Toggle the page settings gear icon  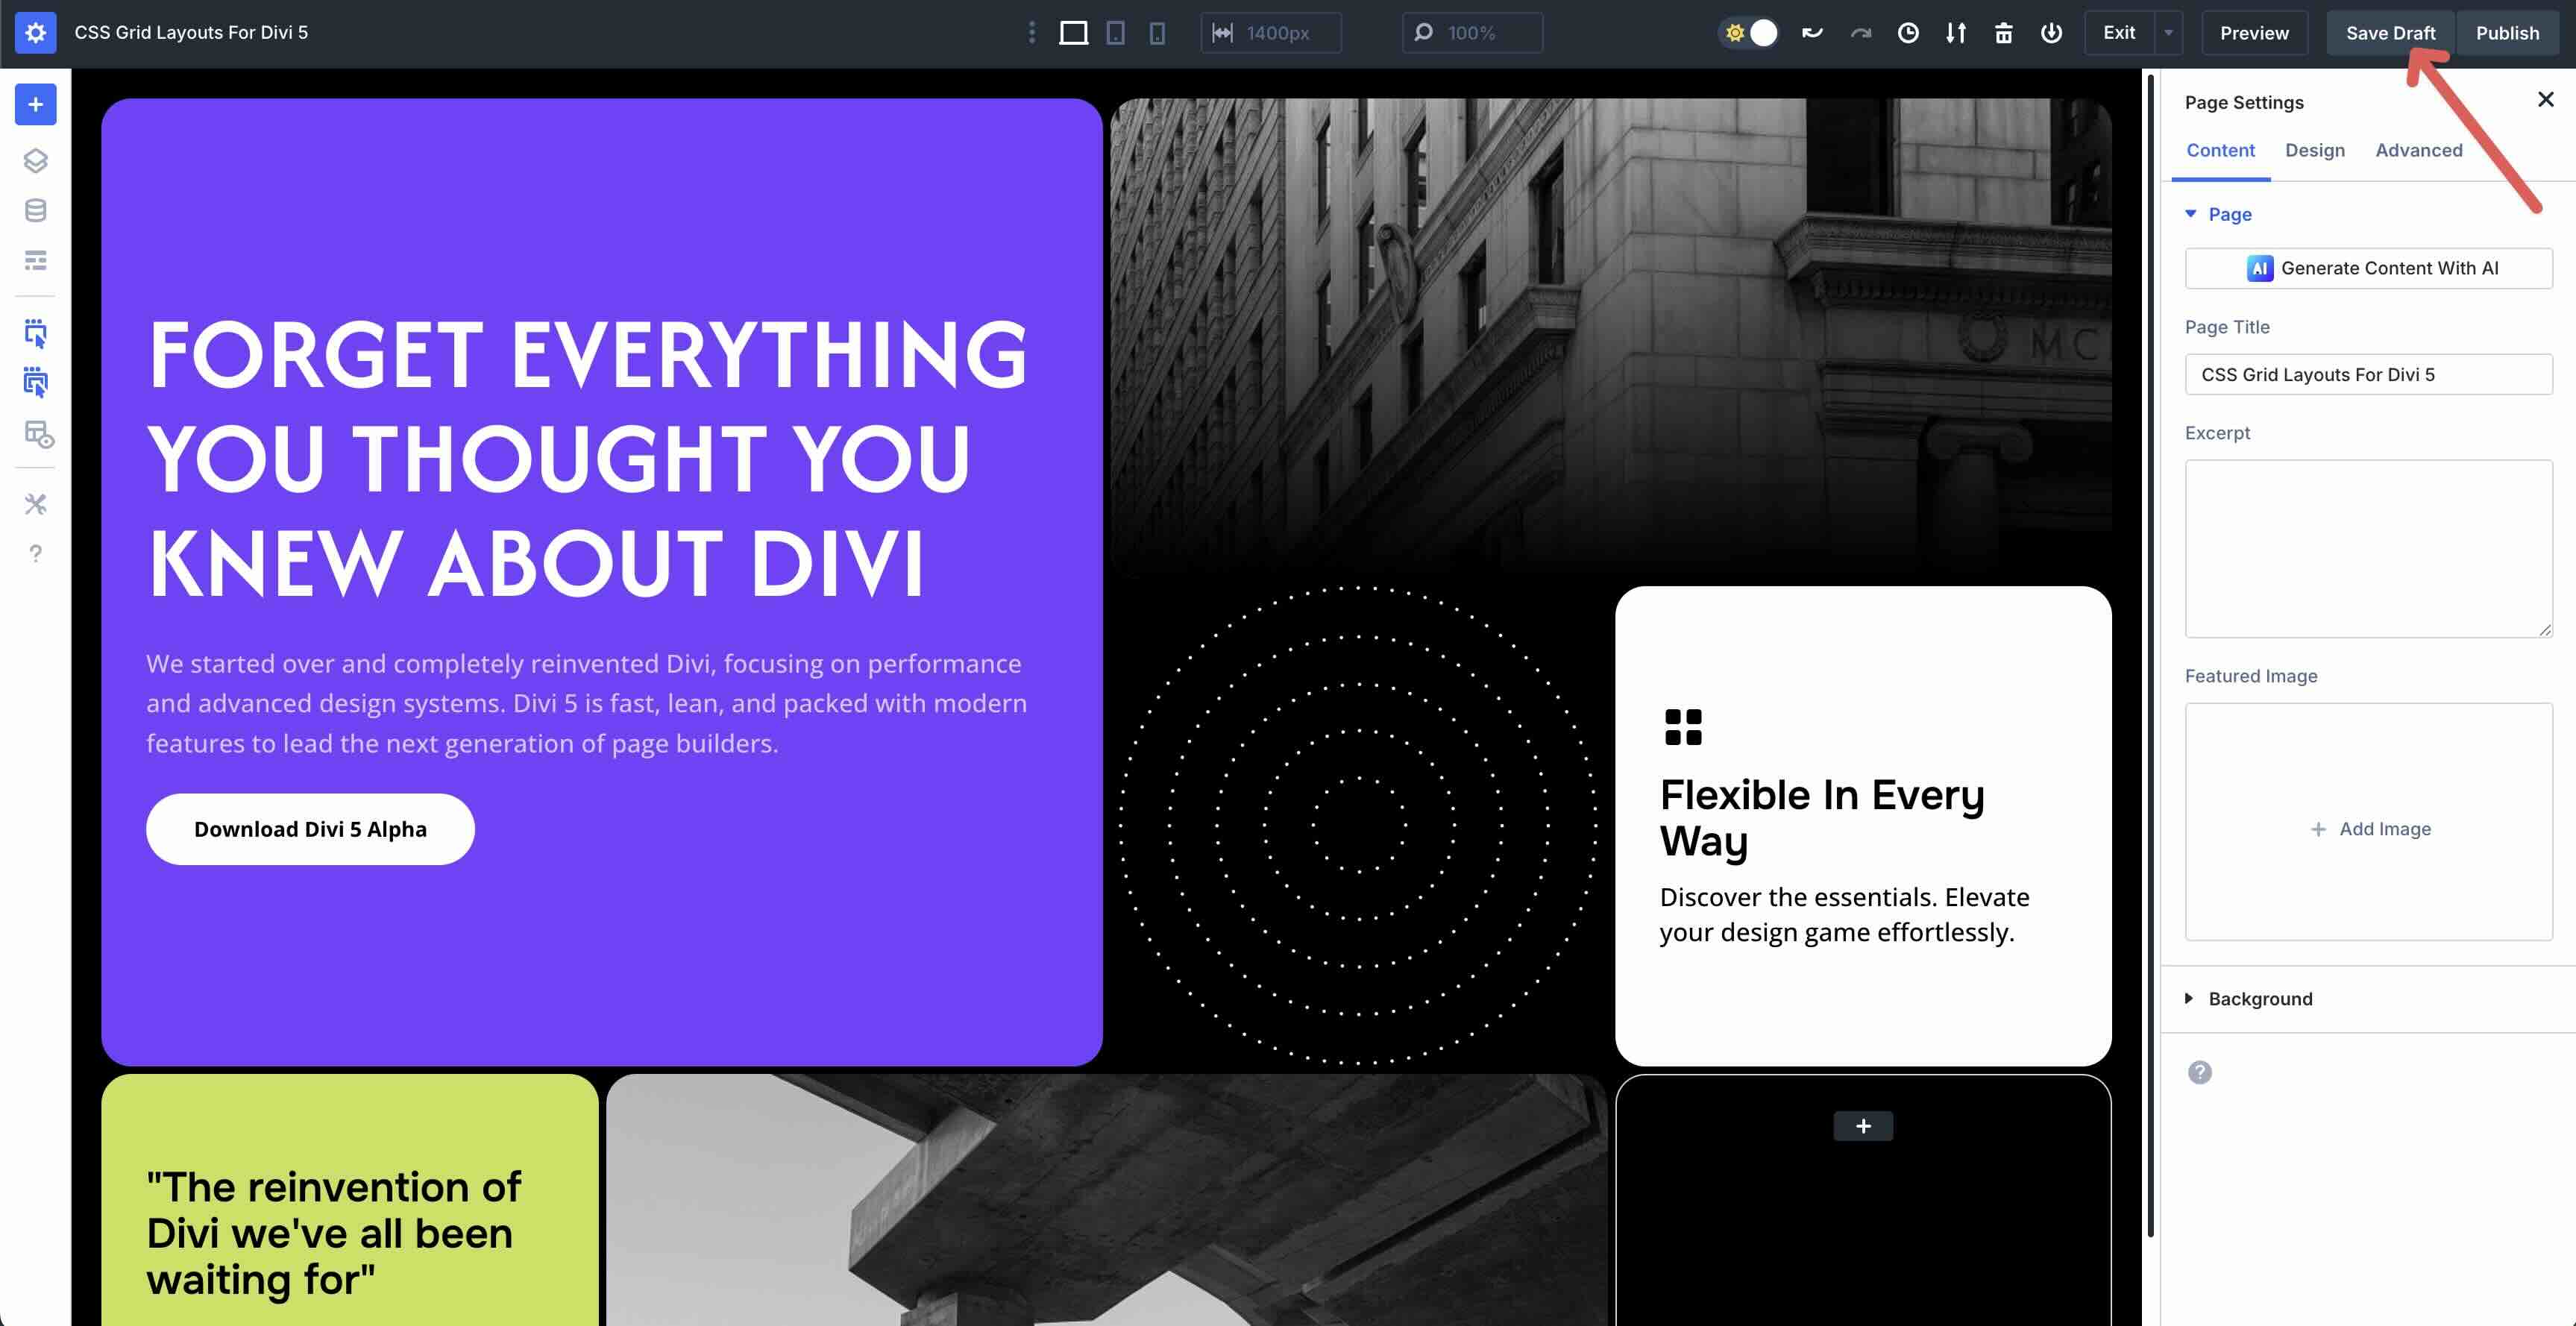click(35, 32)
